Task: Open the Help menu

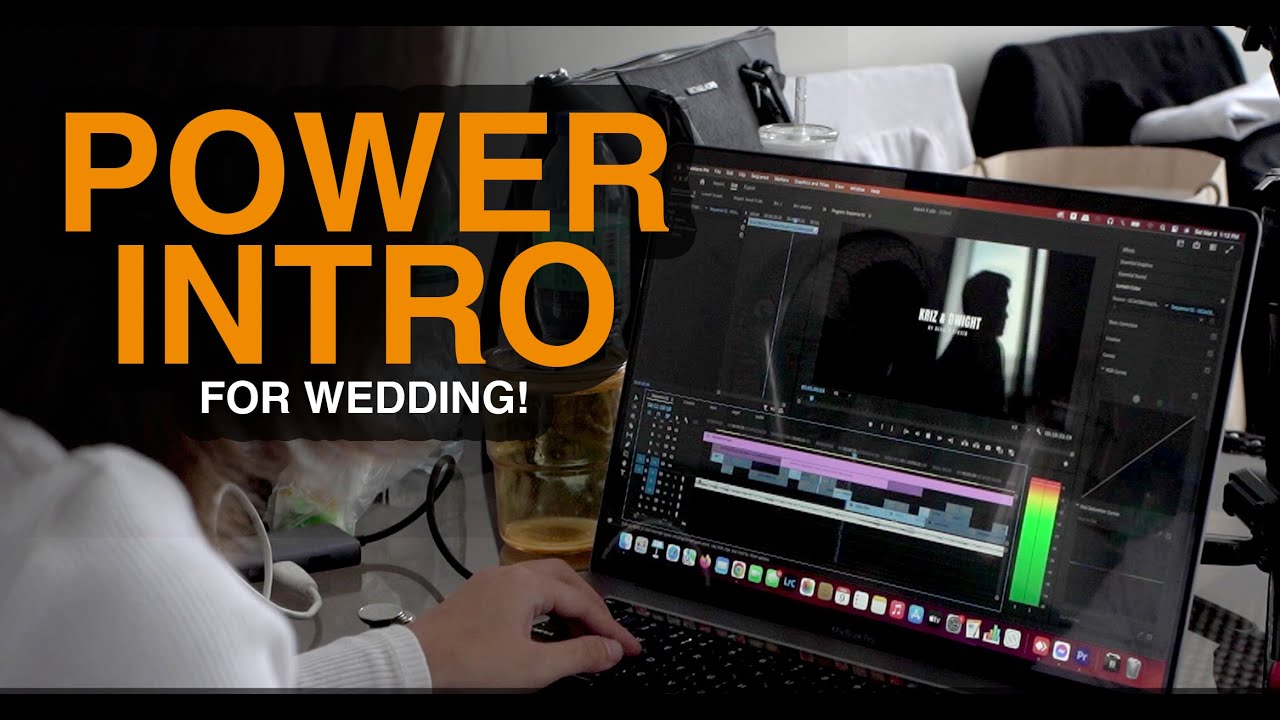Action: [875, 191]
